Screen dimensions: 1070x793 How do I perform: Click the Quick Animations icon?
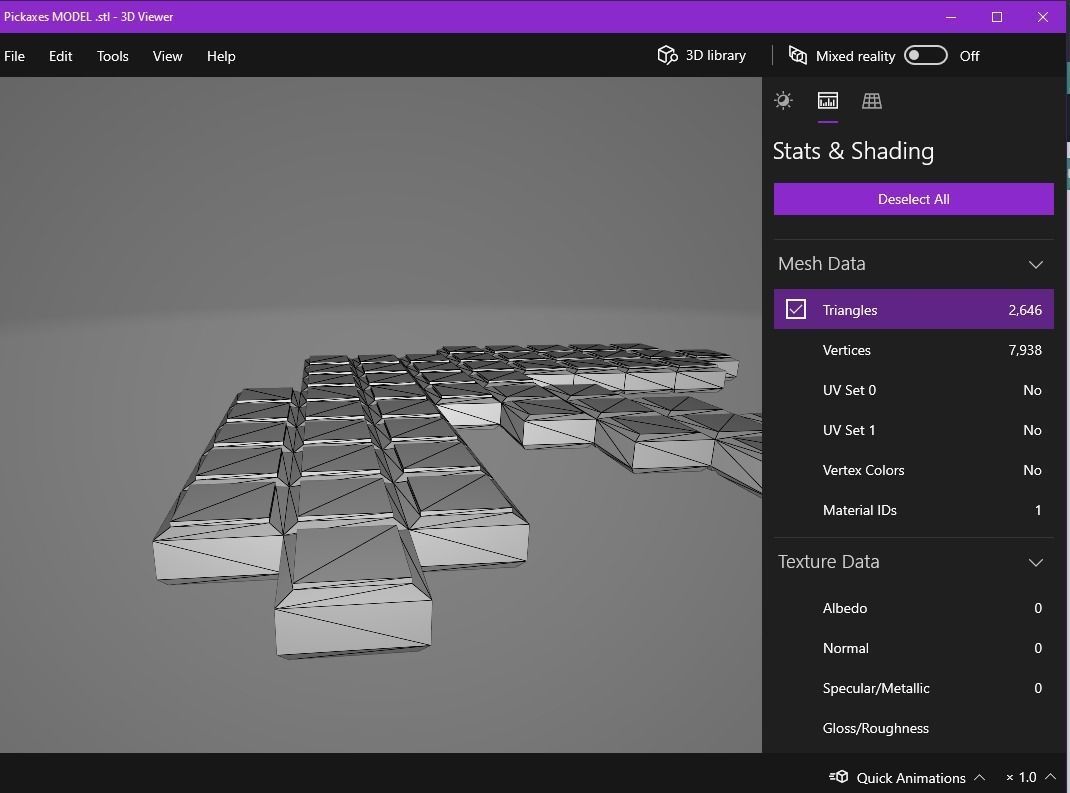tap(839, 777)
